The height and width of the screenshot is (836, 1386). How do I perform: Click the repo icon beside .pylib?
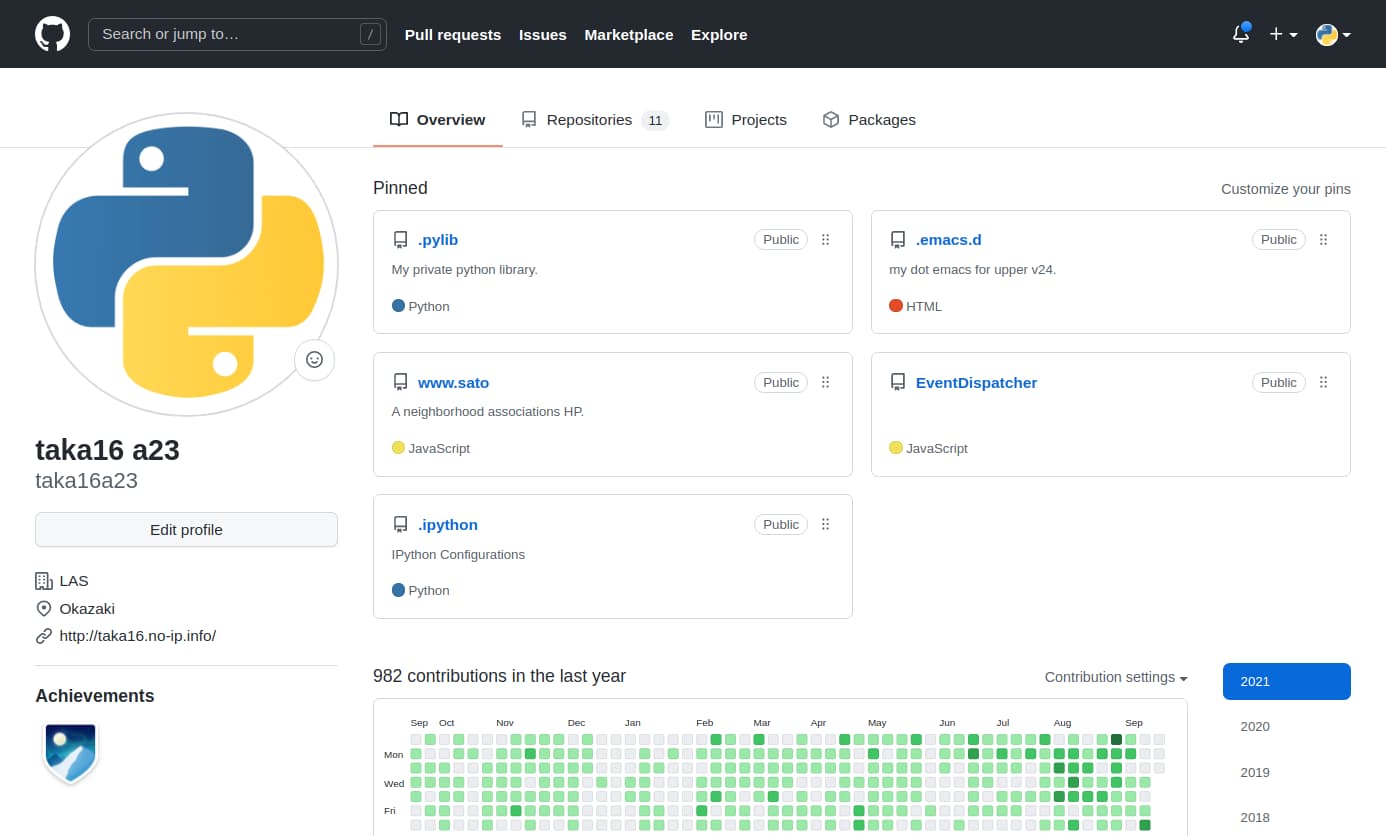point(400,240)
